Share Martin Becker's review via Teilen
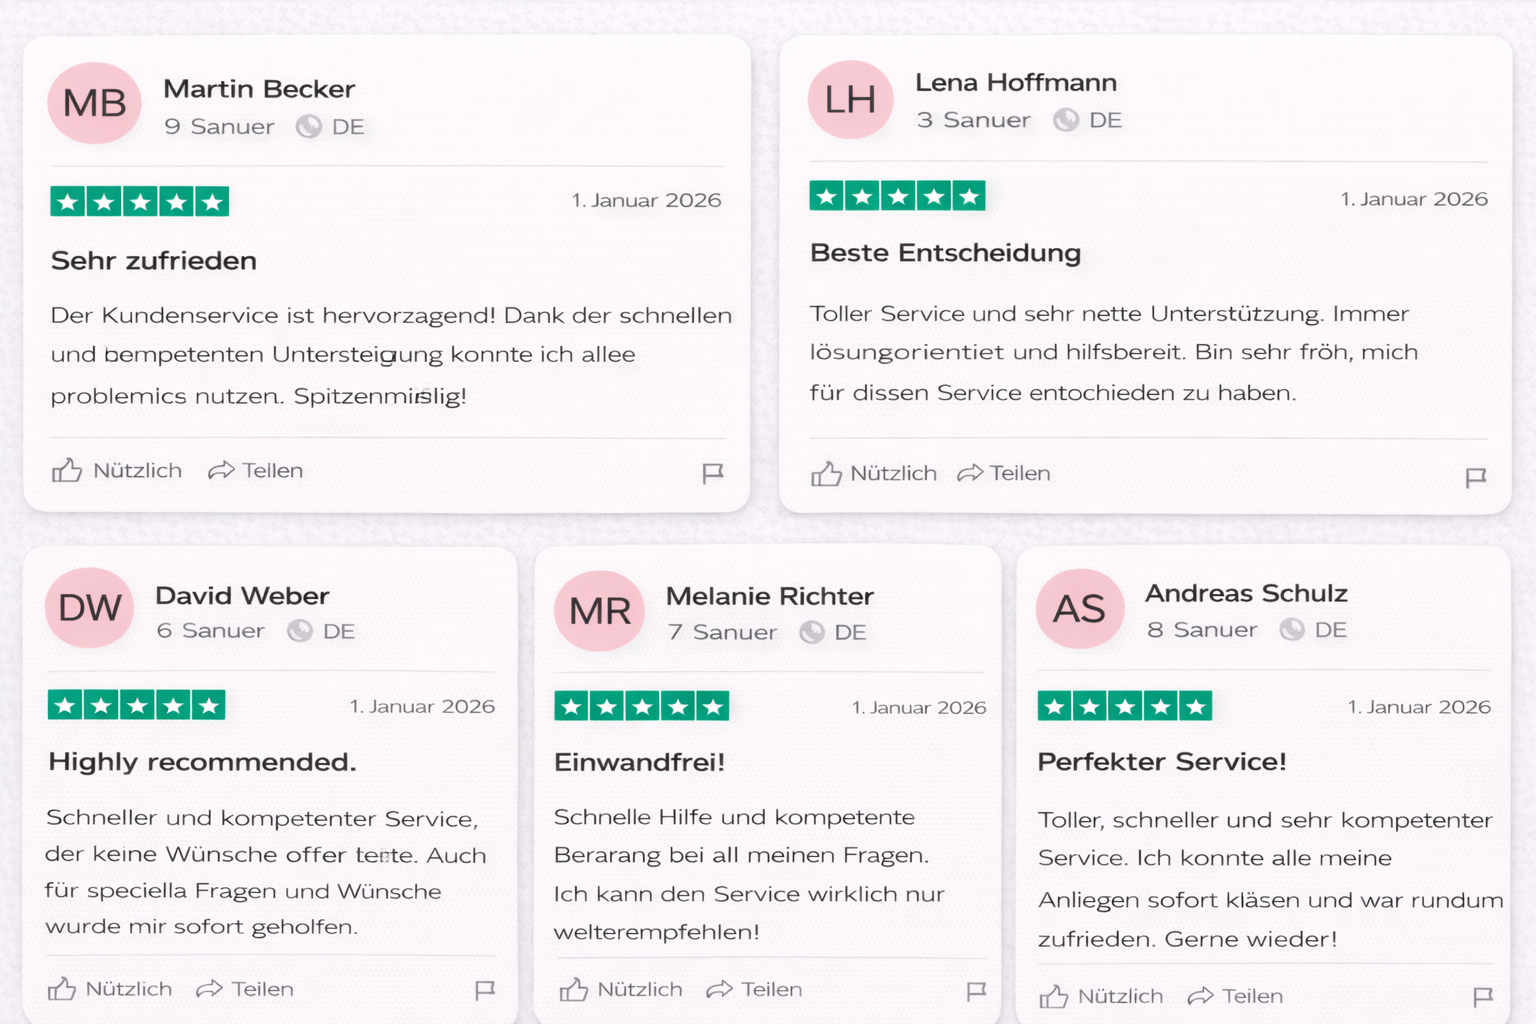 [x=256, y=471]
